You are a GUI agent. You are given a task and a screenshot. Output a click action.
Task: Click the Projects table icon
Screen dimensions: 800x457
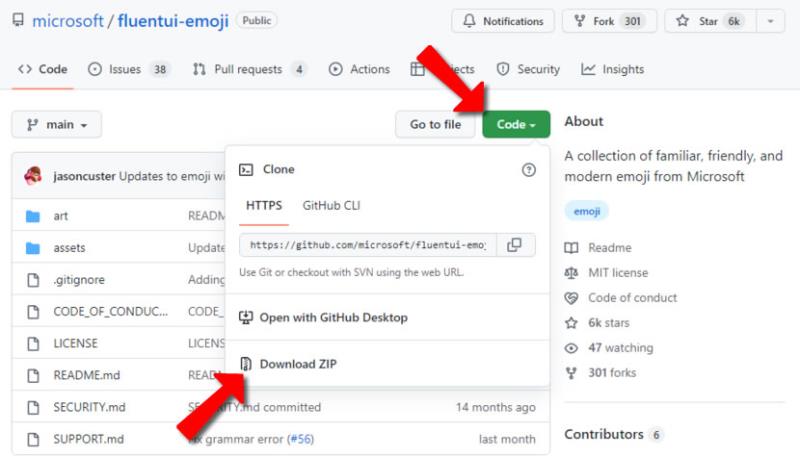(417, 69)
